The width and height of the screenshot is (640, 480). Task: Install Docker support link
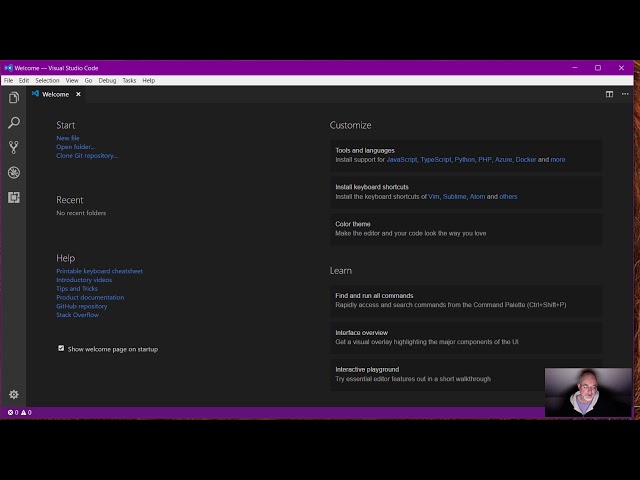click(x=526, y=160)
